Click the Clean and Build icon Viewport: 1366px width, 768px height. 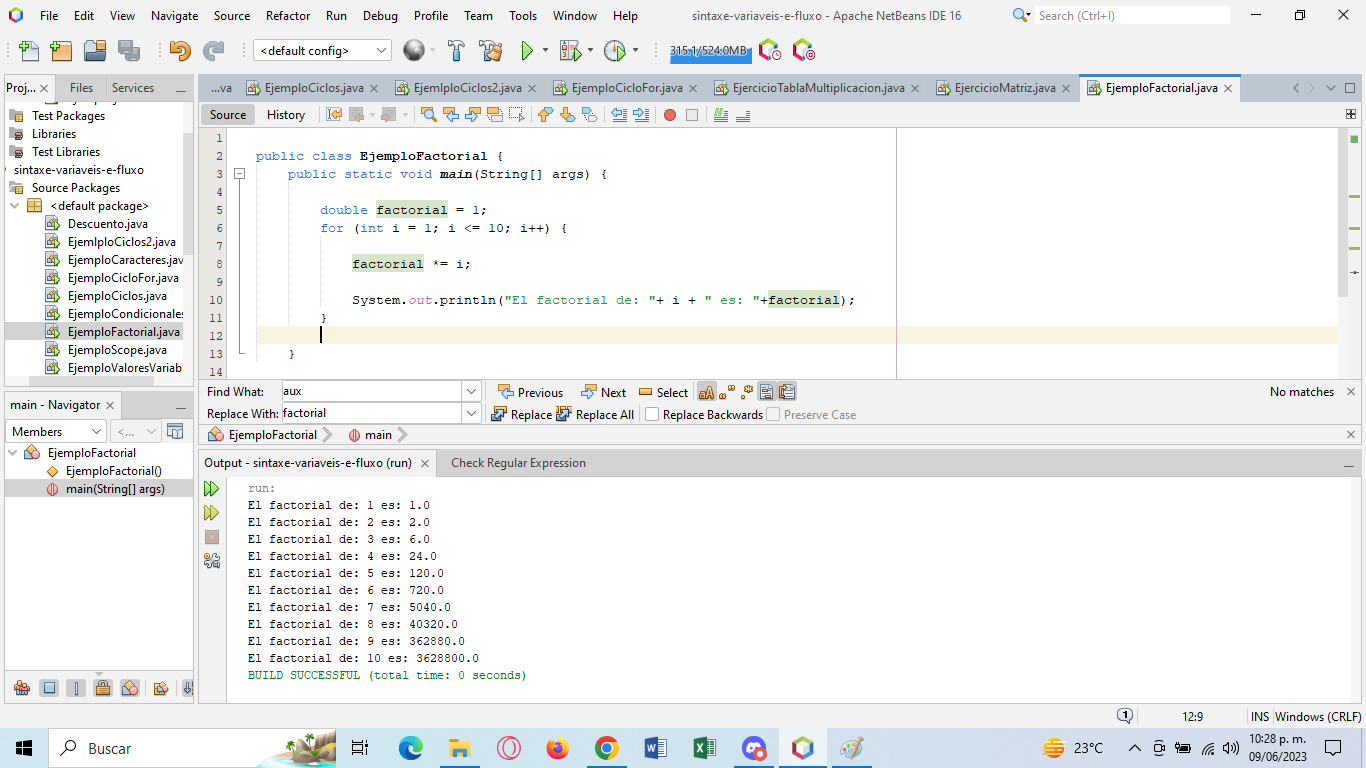point(490,50)
